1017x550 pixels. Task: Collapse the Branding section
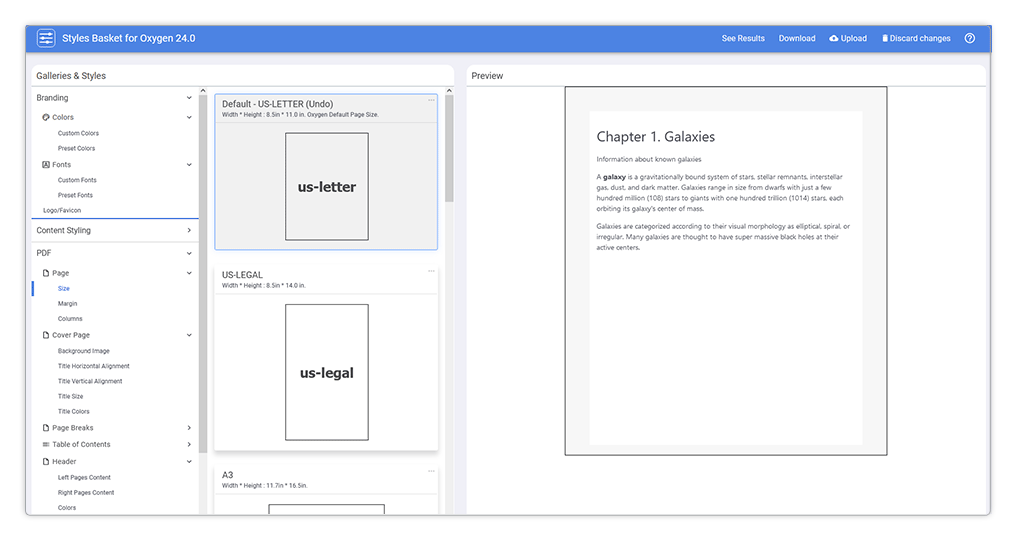pos(189,98)
